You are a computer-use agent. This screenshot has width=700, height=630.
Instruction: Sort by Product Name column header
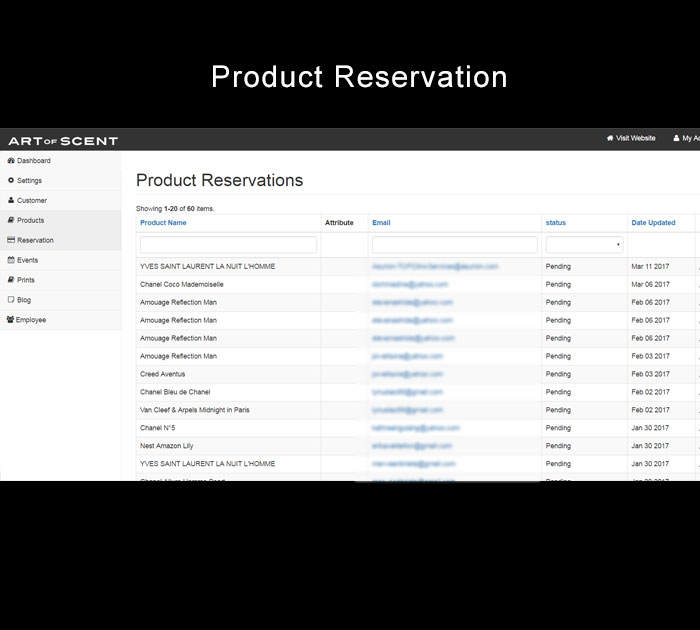click(x=163, y=222)
